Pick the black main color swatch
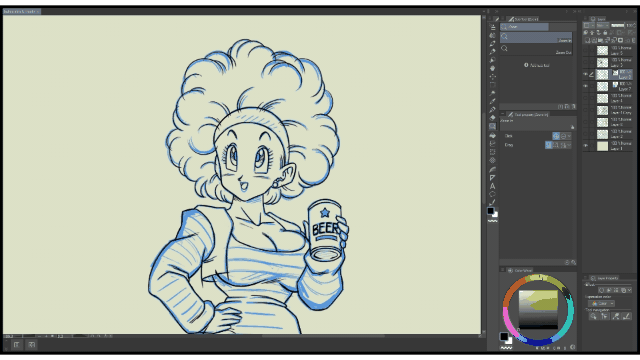 (x=491, y=211)
